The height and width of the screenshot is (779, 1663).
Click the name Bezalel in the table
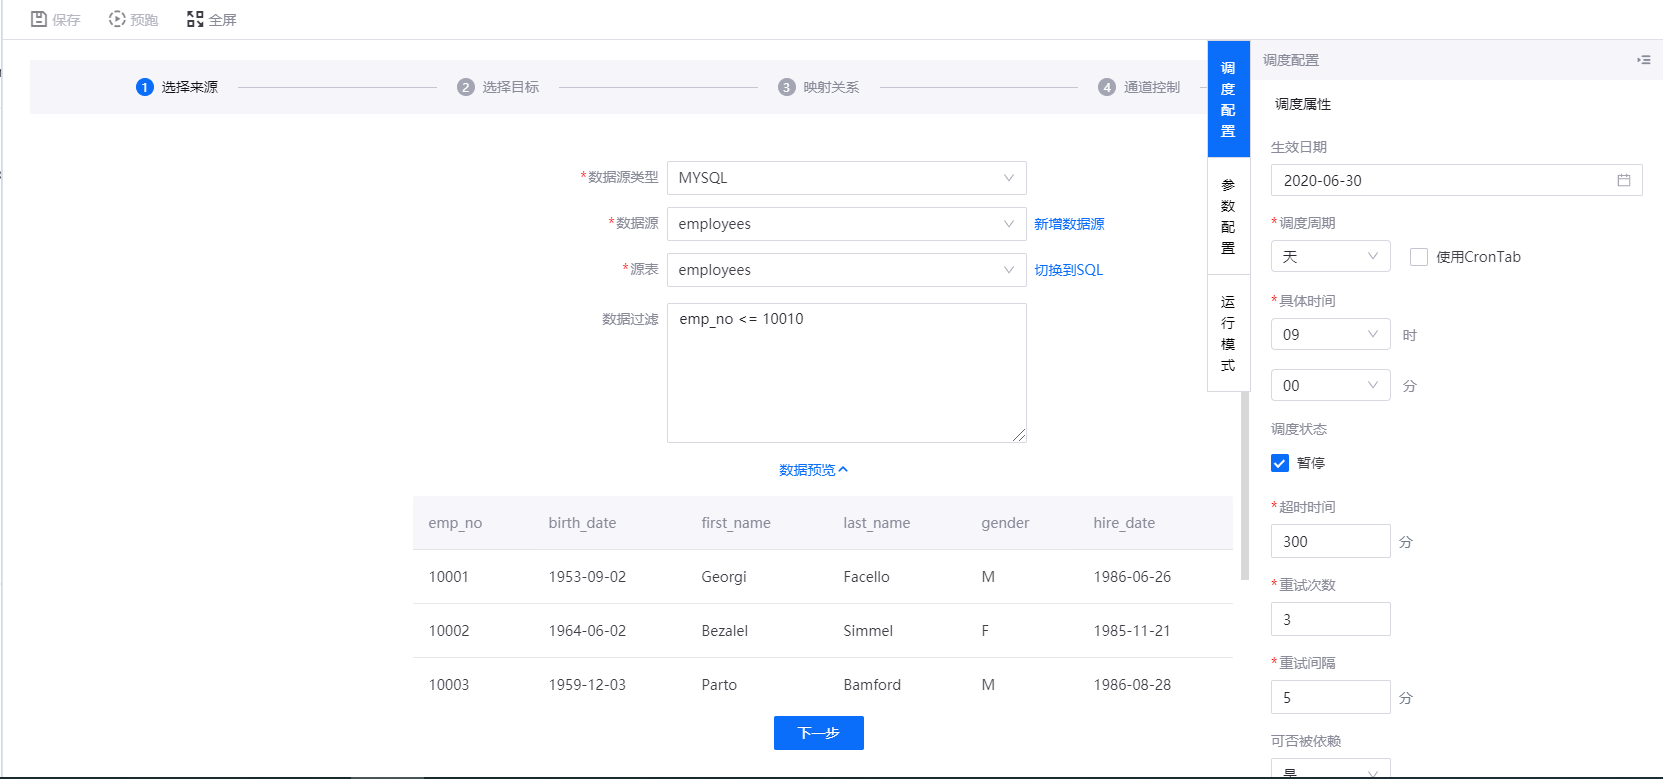pyautogui.click(x=725, y=631)
